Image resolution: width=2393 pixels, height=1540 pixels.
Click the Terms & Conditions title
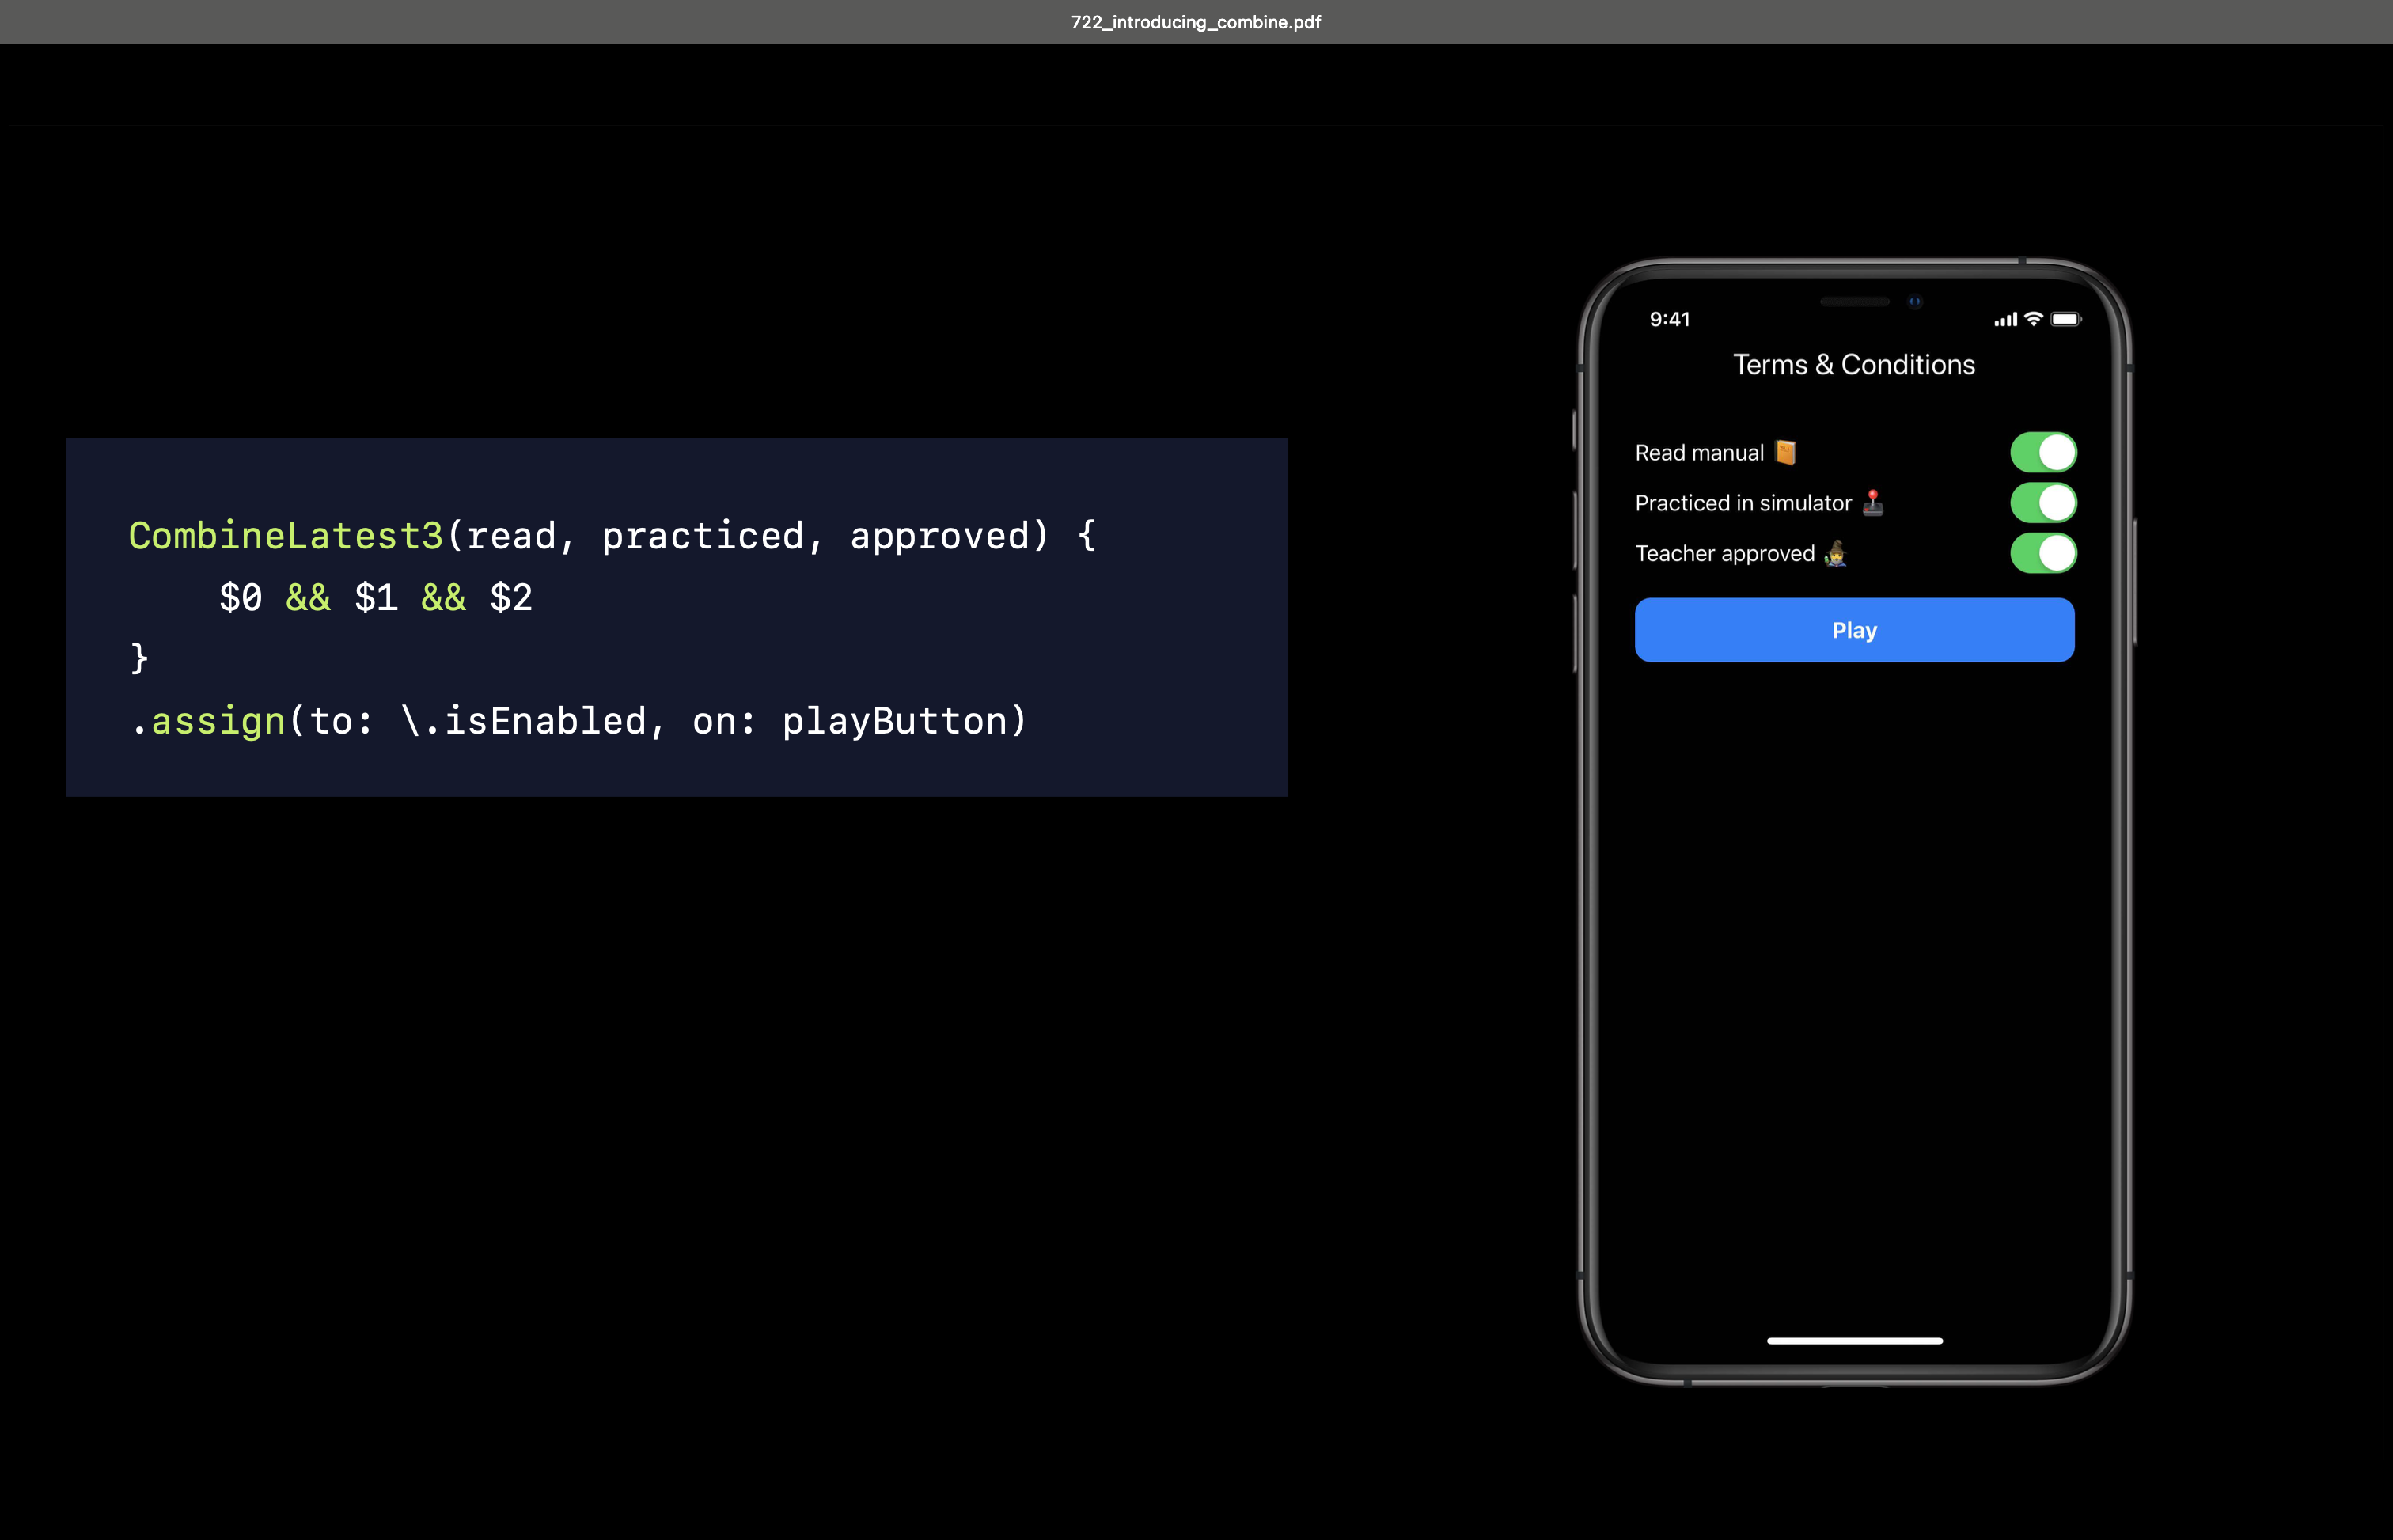tap(1854, 365)
